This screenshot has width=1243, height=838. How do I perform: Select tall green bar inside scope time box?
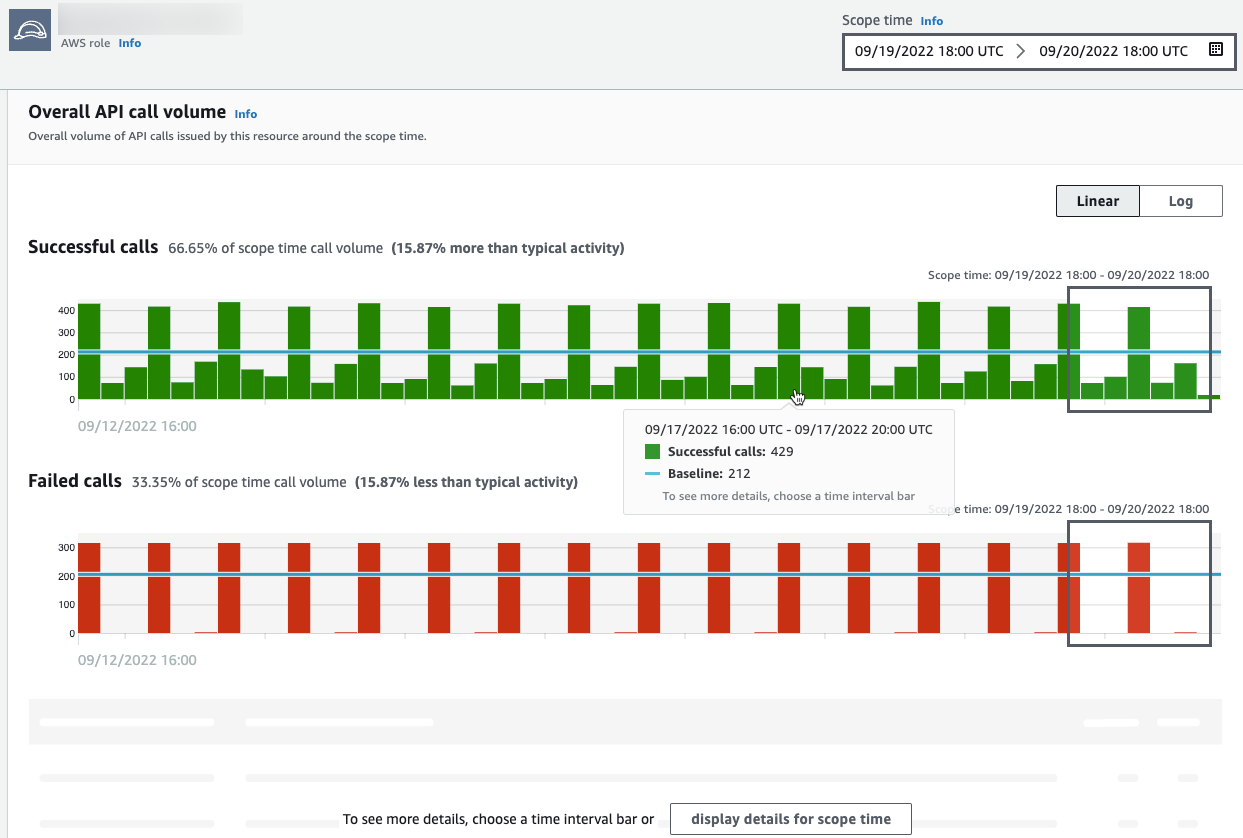pyautogui.click(x=1139, y=352)
